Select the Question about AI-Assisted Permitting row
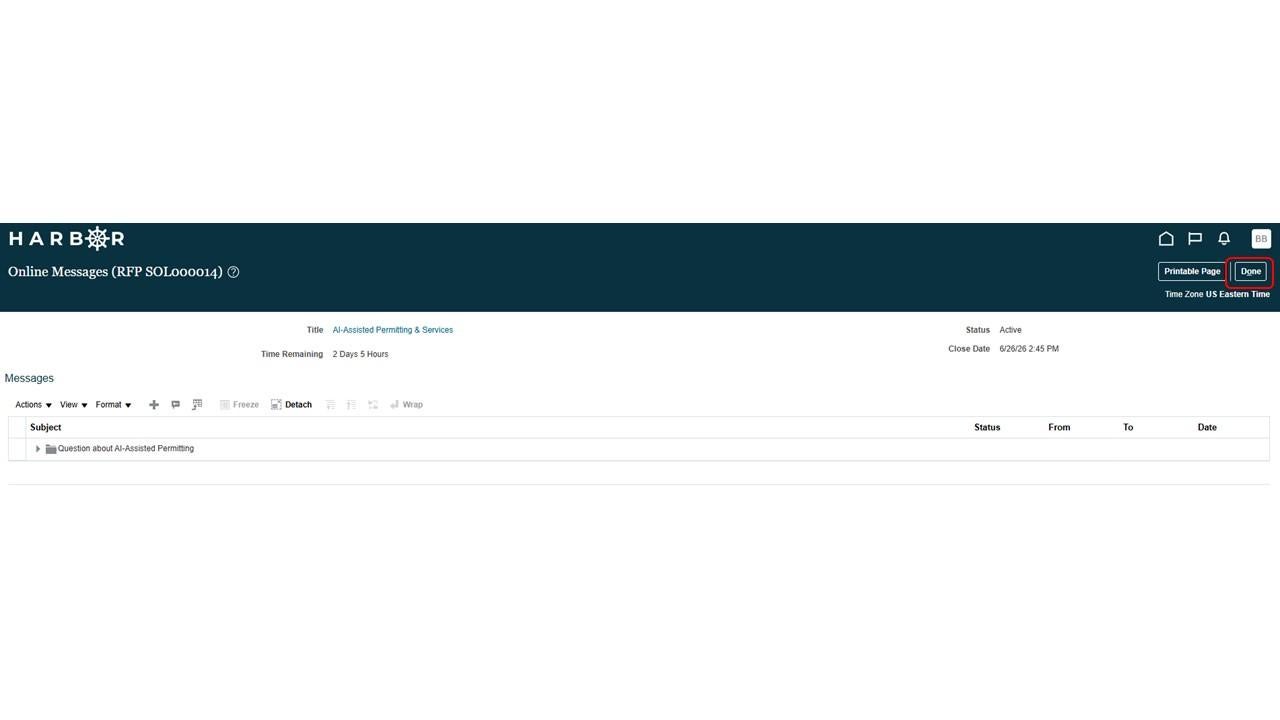 tap(639, 449)
